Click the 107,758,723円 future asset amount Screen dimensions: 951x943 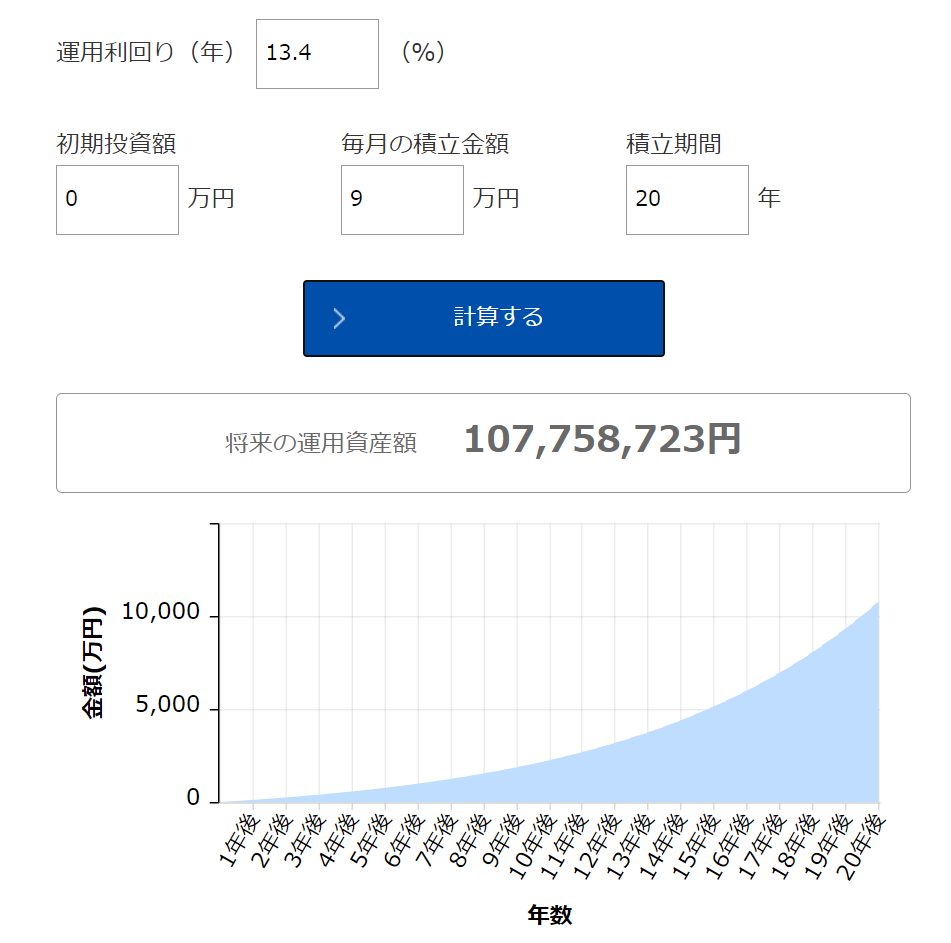point(602,439)
